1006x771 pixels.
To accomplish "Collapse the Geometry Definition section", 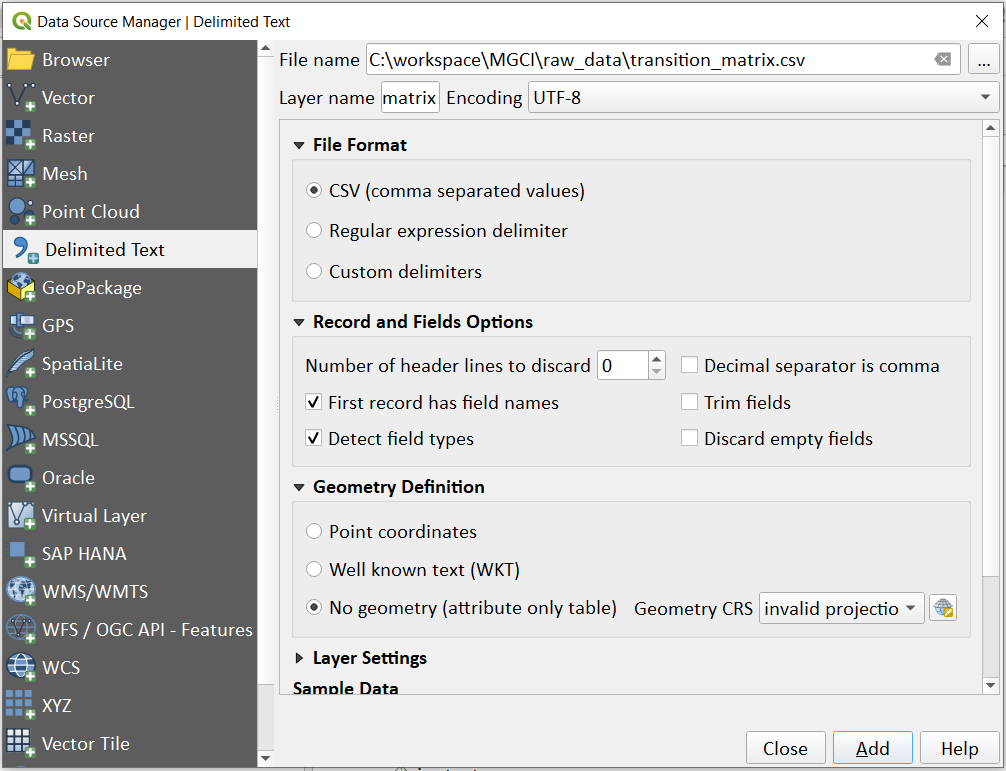I will pyautogui.click(x=299, y=487).
